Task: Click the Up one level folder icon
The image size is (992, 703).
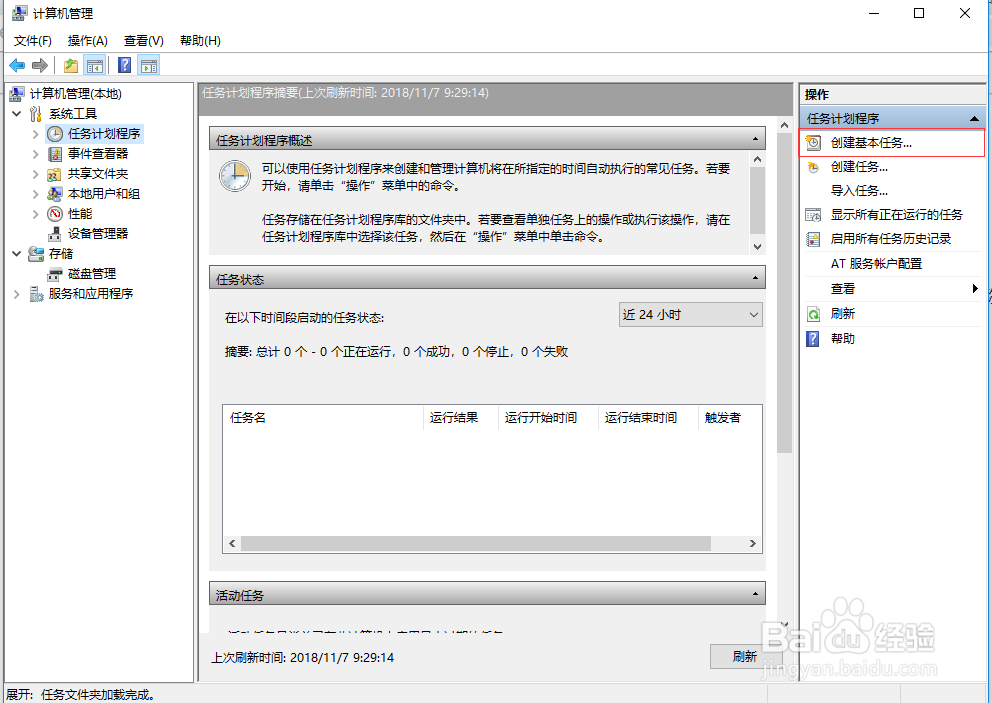Action: pyautogui.click(x=71, y=65)
